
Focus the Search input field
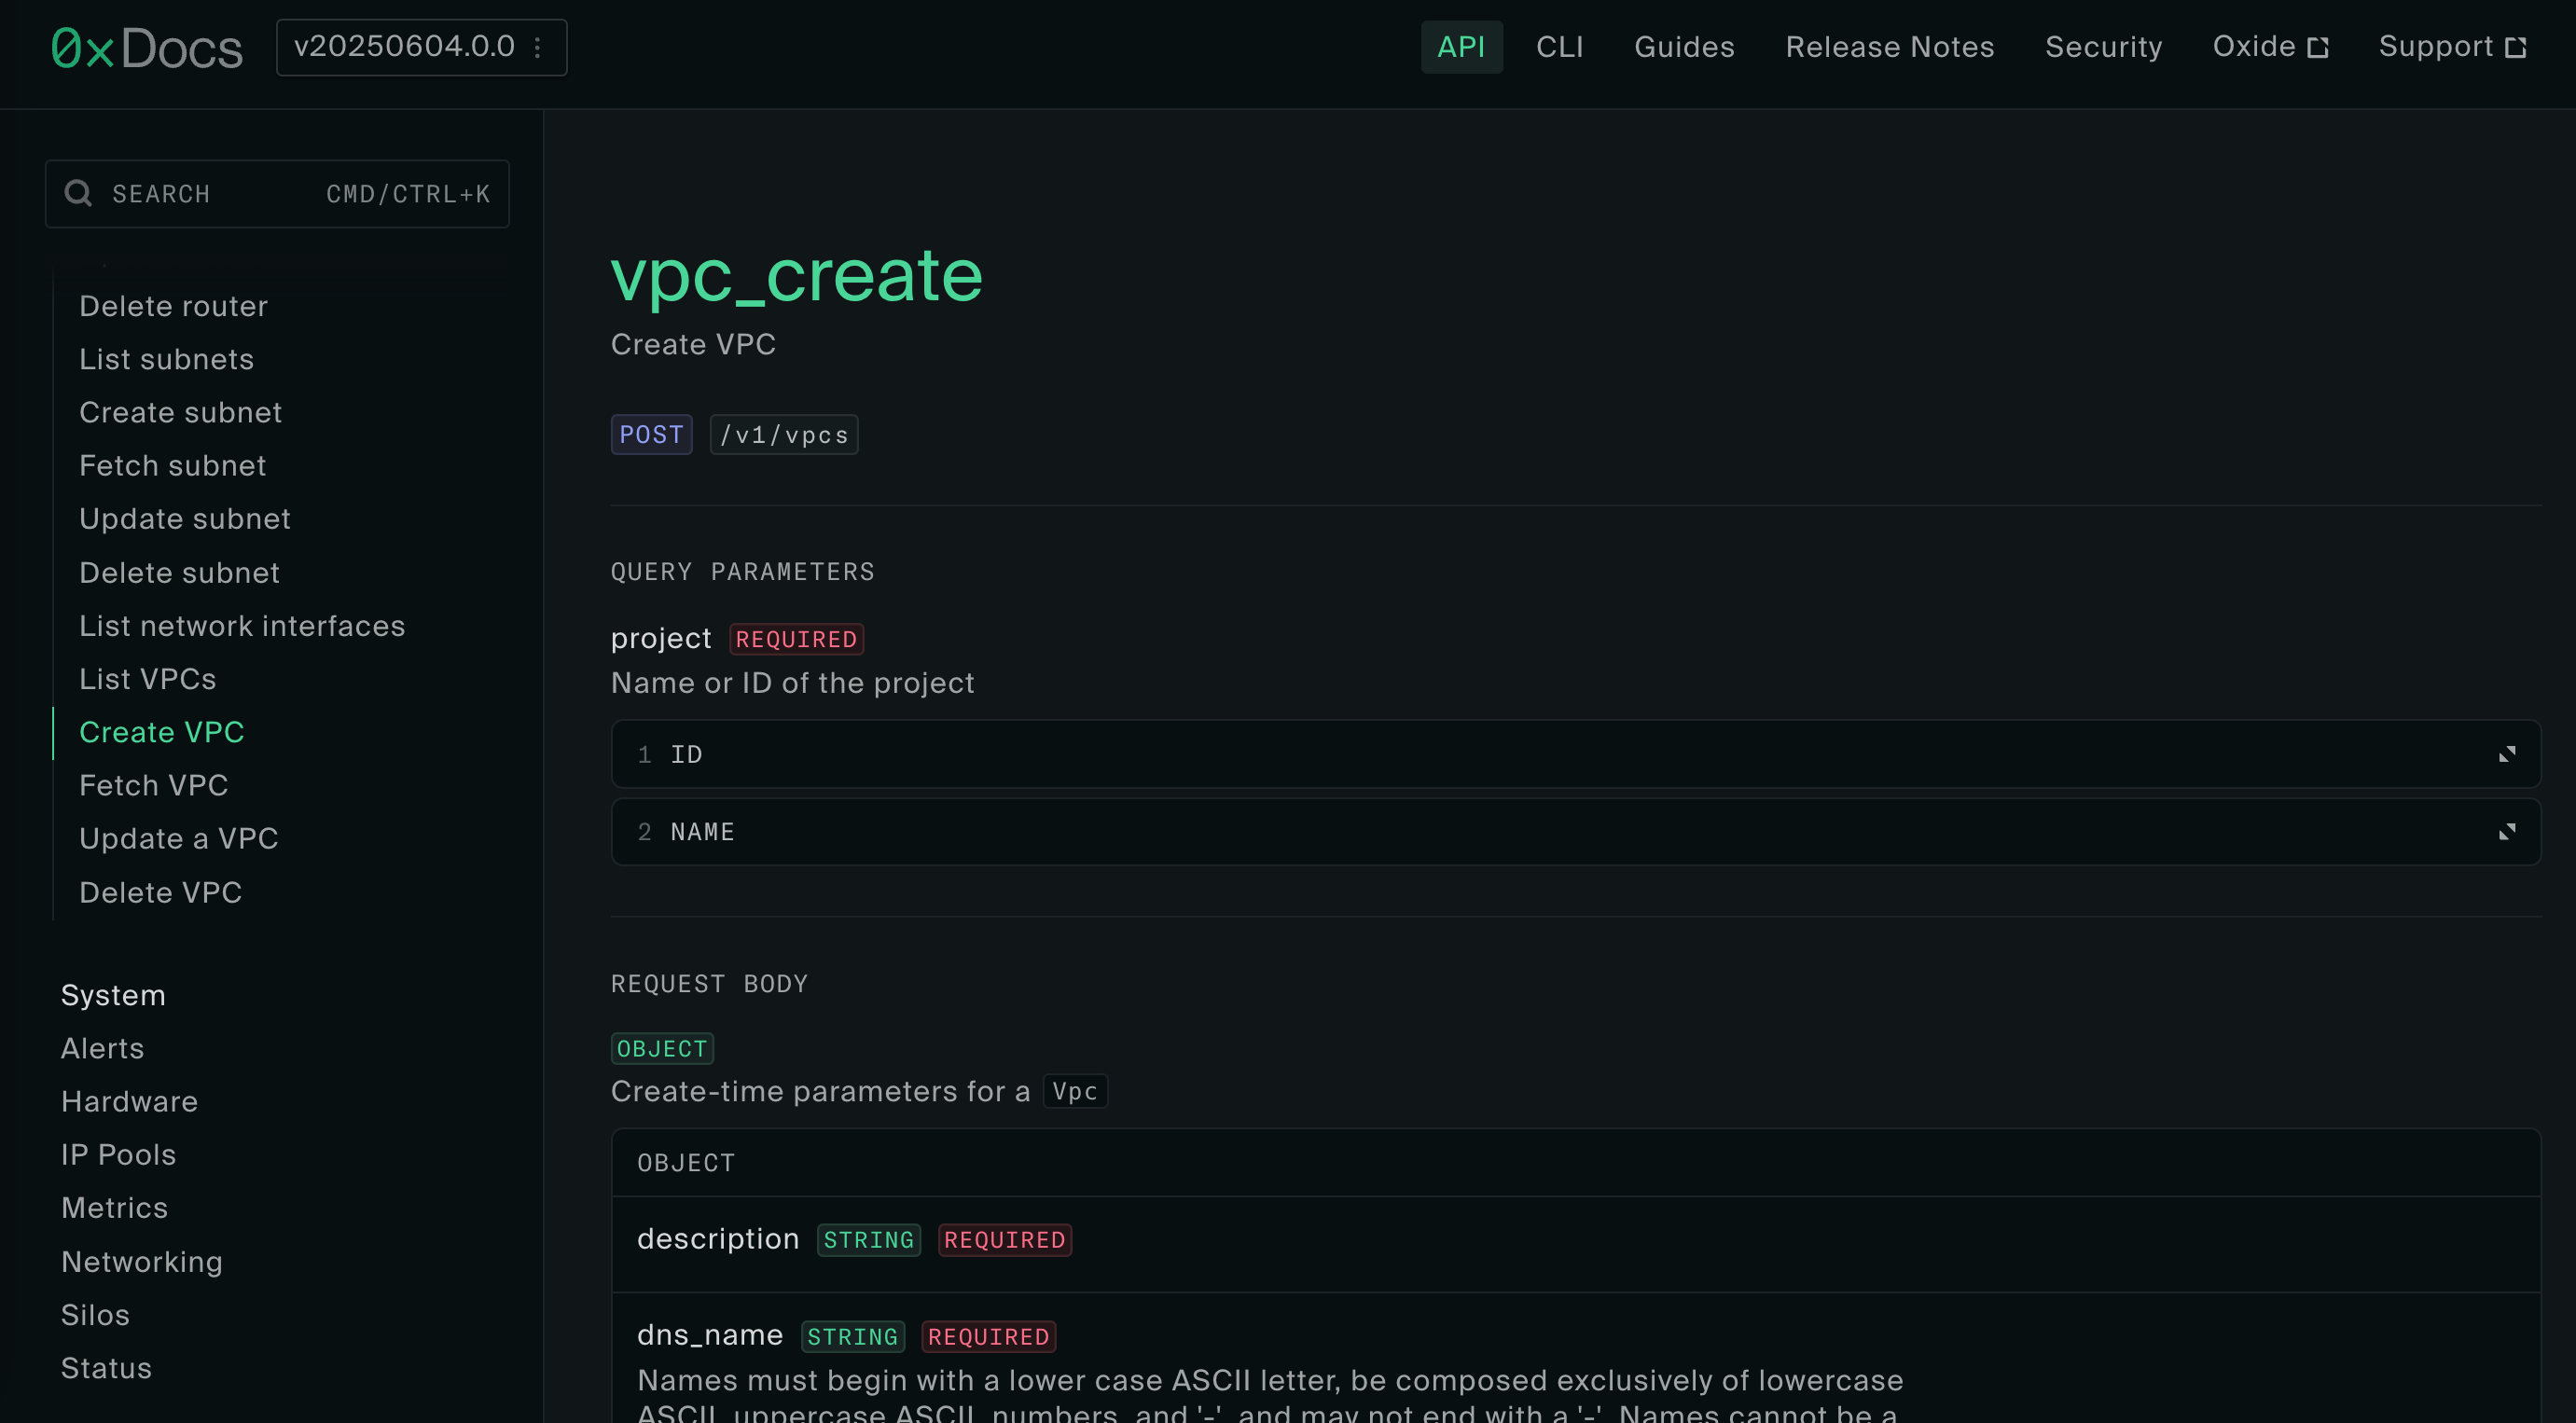(x=277, y=193)
